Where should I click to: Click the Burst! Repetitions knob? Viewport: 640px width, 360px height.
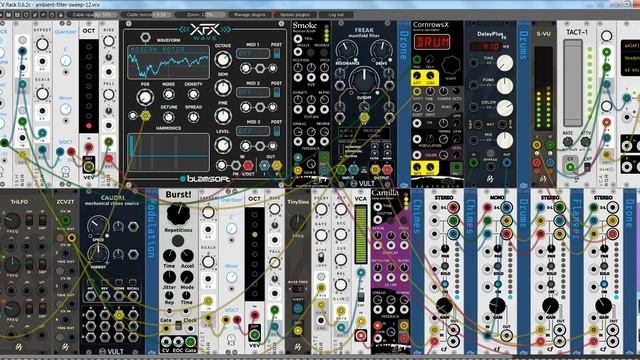click(178, 213)
